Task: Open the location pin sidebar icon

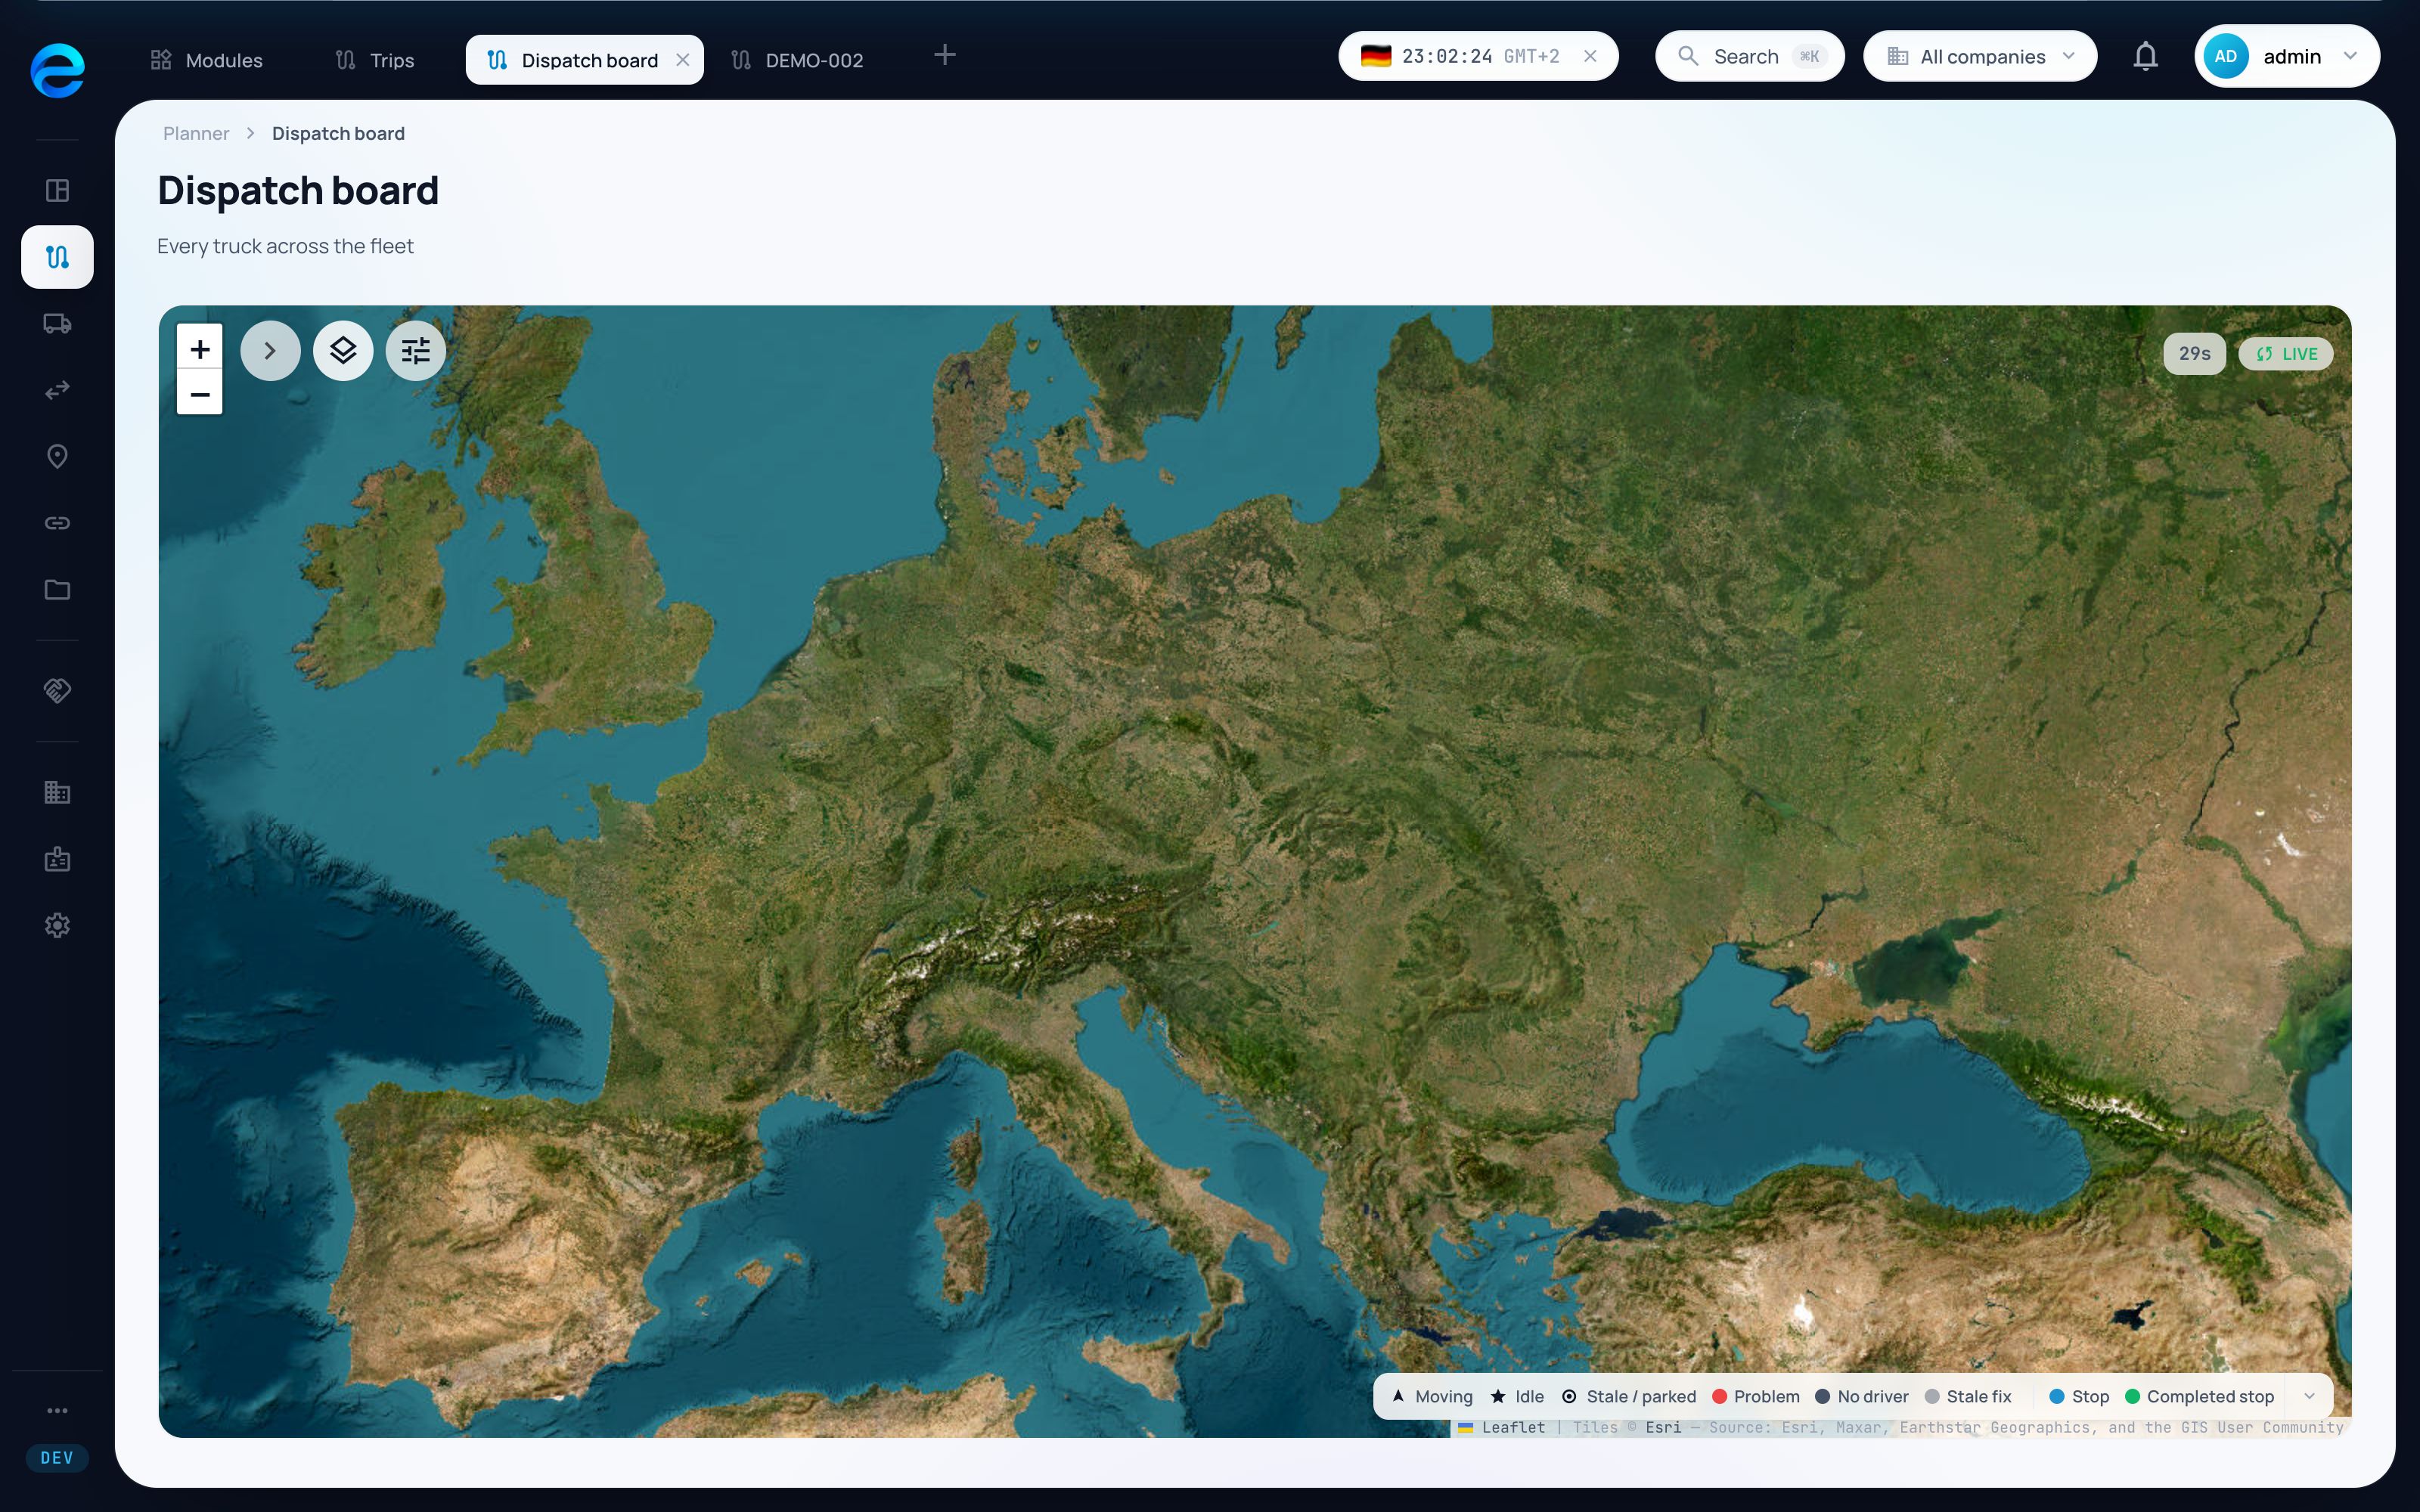Action: (57, 456)
